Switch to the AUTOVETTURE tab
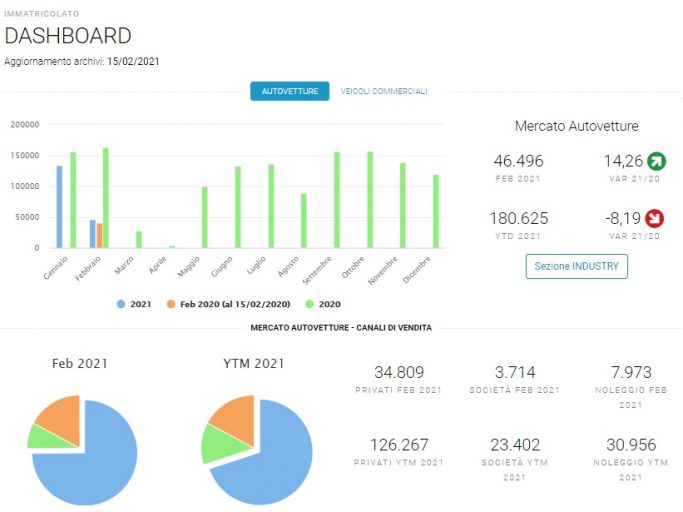The width and height of the screenshot is (683, 512). coord(290,91)
